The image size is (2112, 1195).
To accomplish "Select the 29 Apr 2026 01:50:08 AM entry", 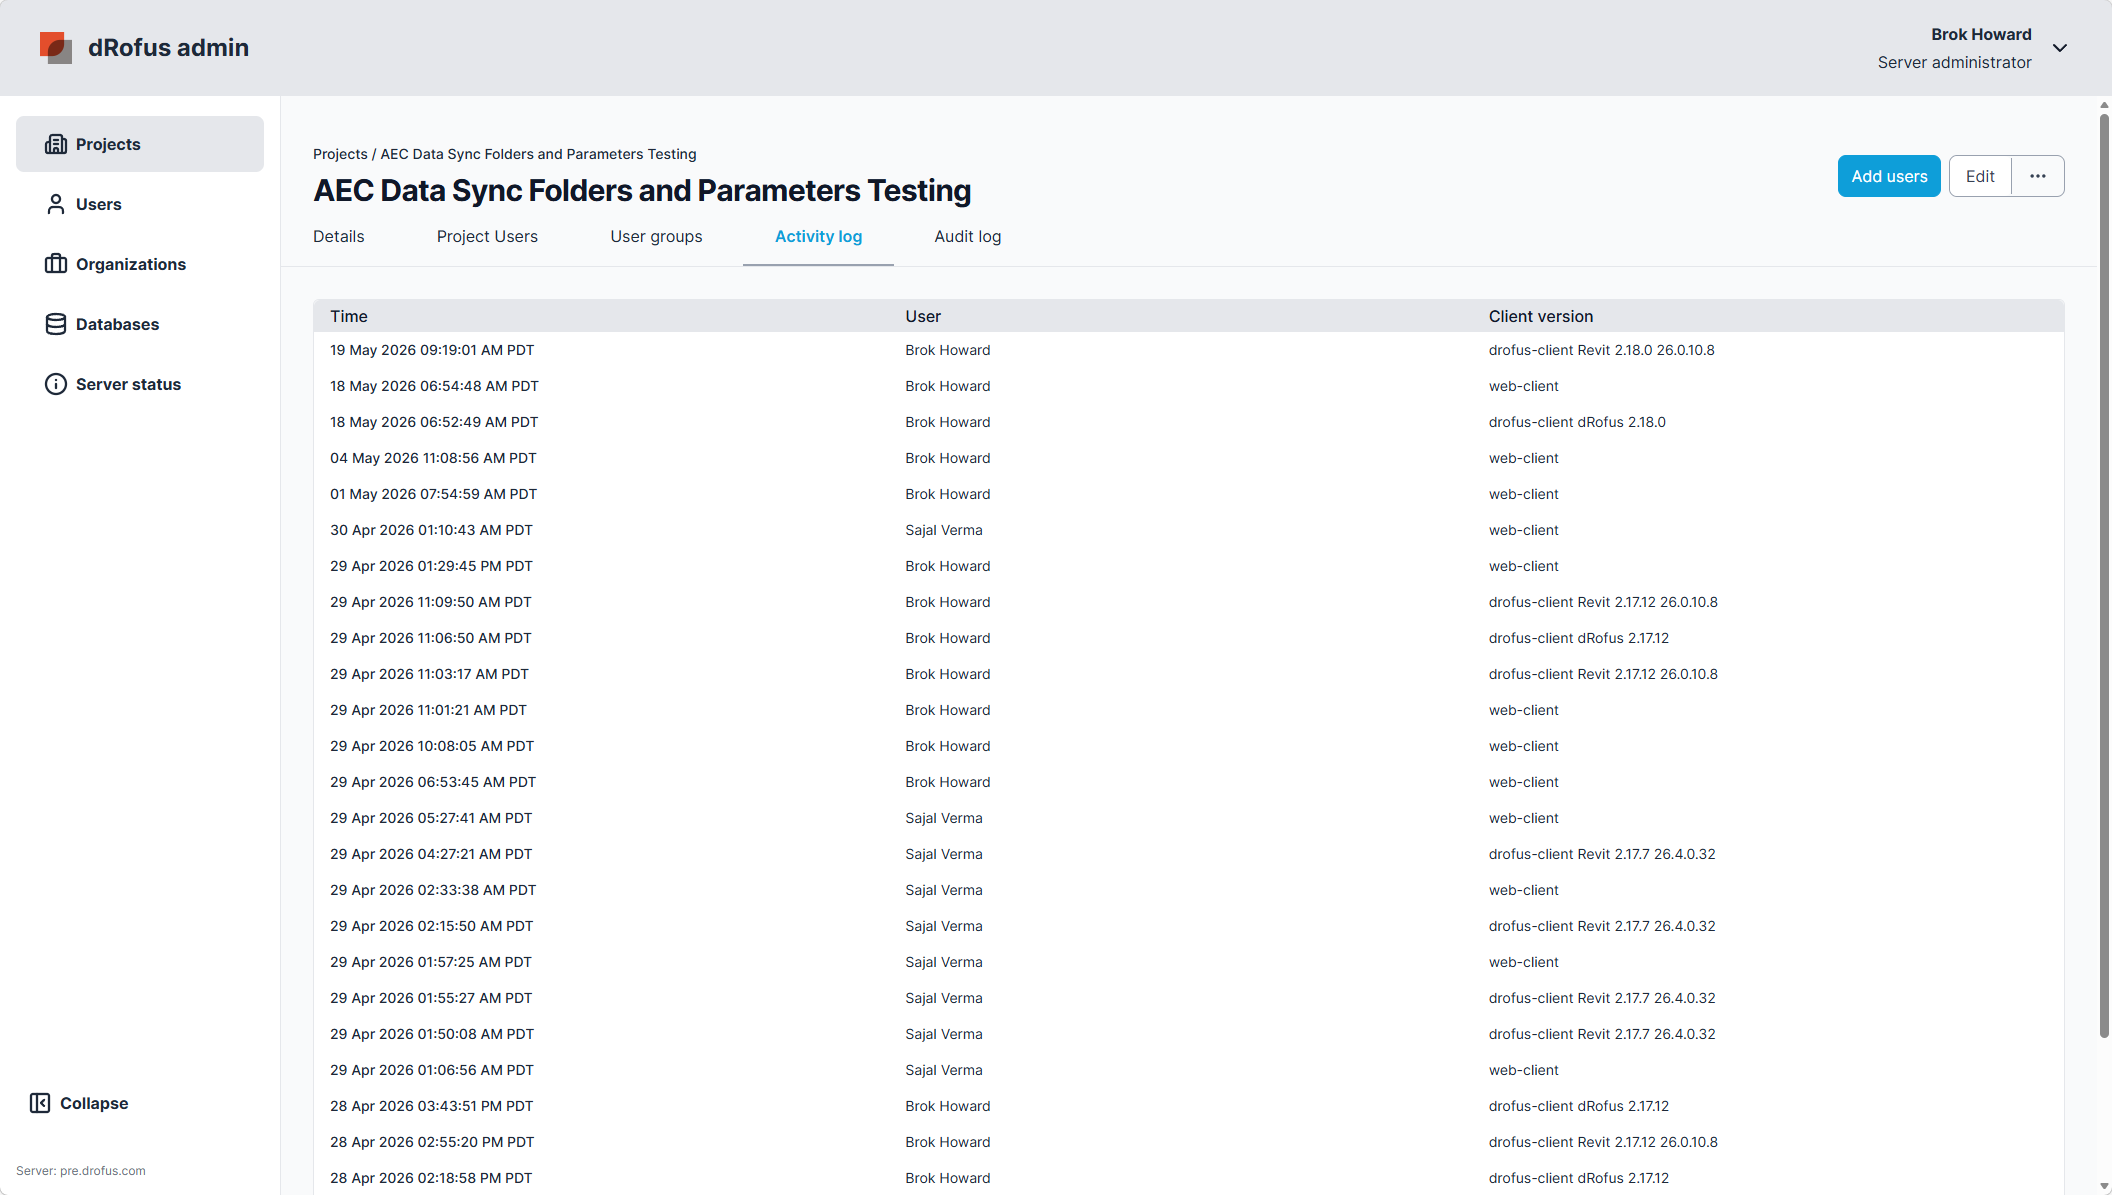I will [1188, 1034].
